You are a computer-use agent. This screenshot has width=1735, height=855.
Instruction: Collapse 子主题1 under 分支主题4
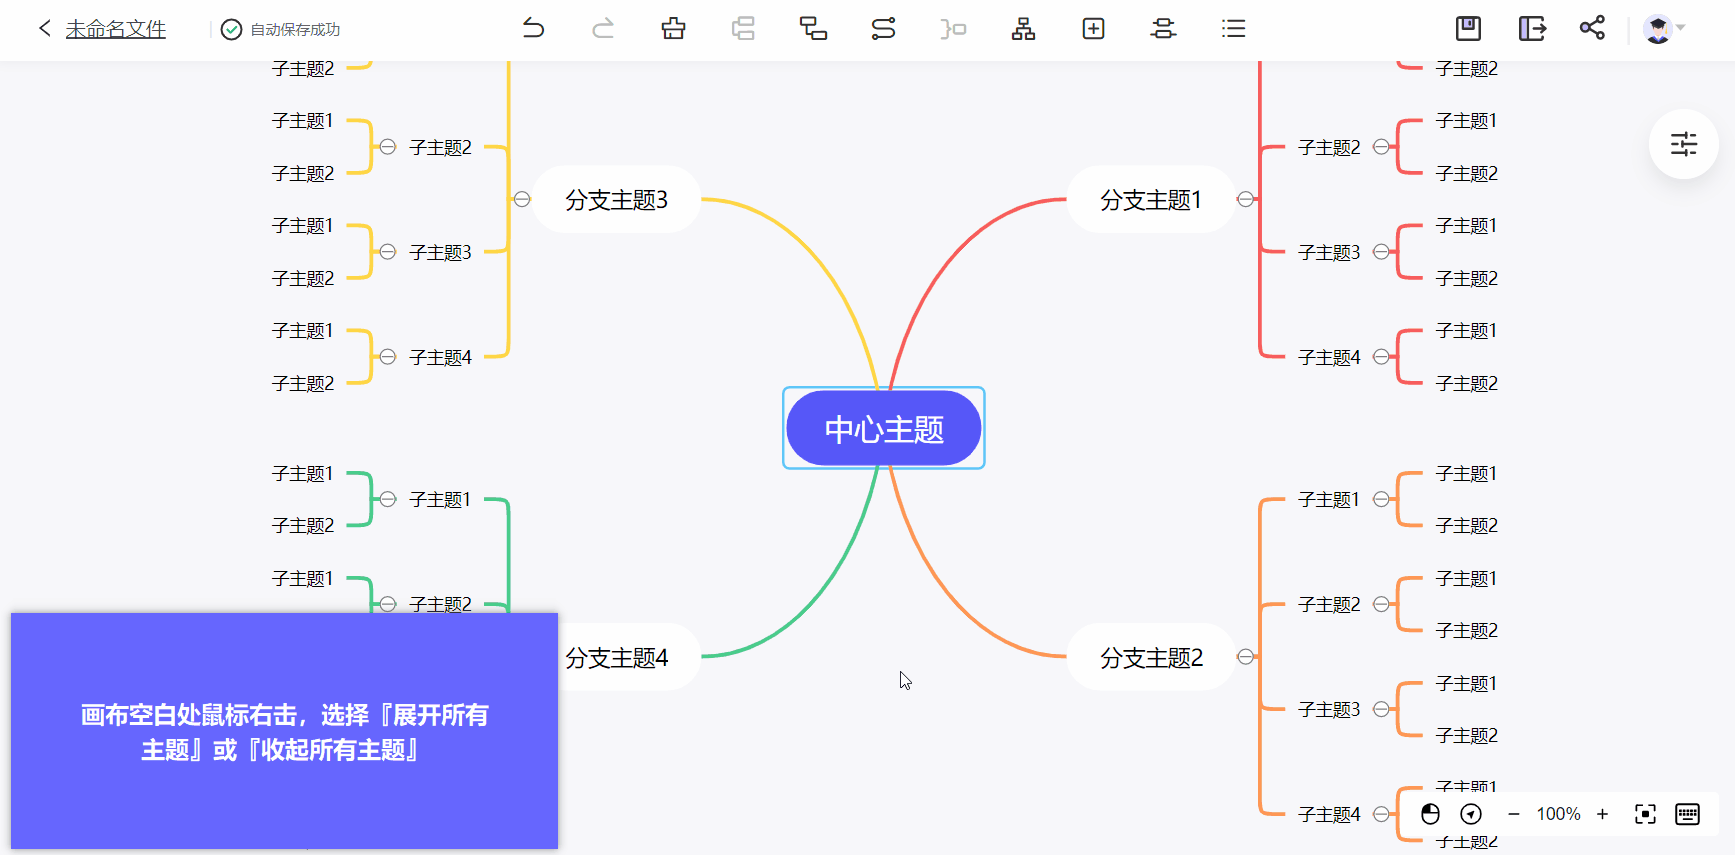click(388, 499)
